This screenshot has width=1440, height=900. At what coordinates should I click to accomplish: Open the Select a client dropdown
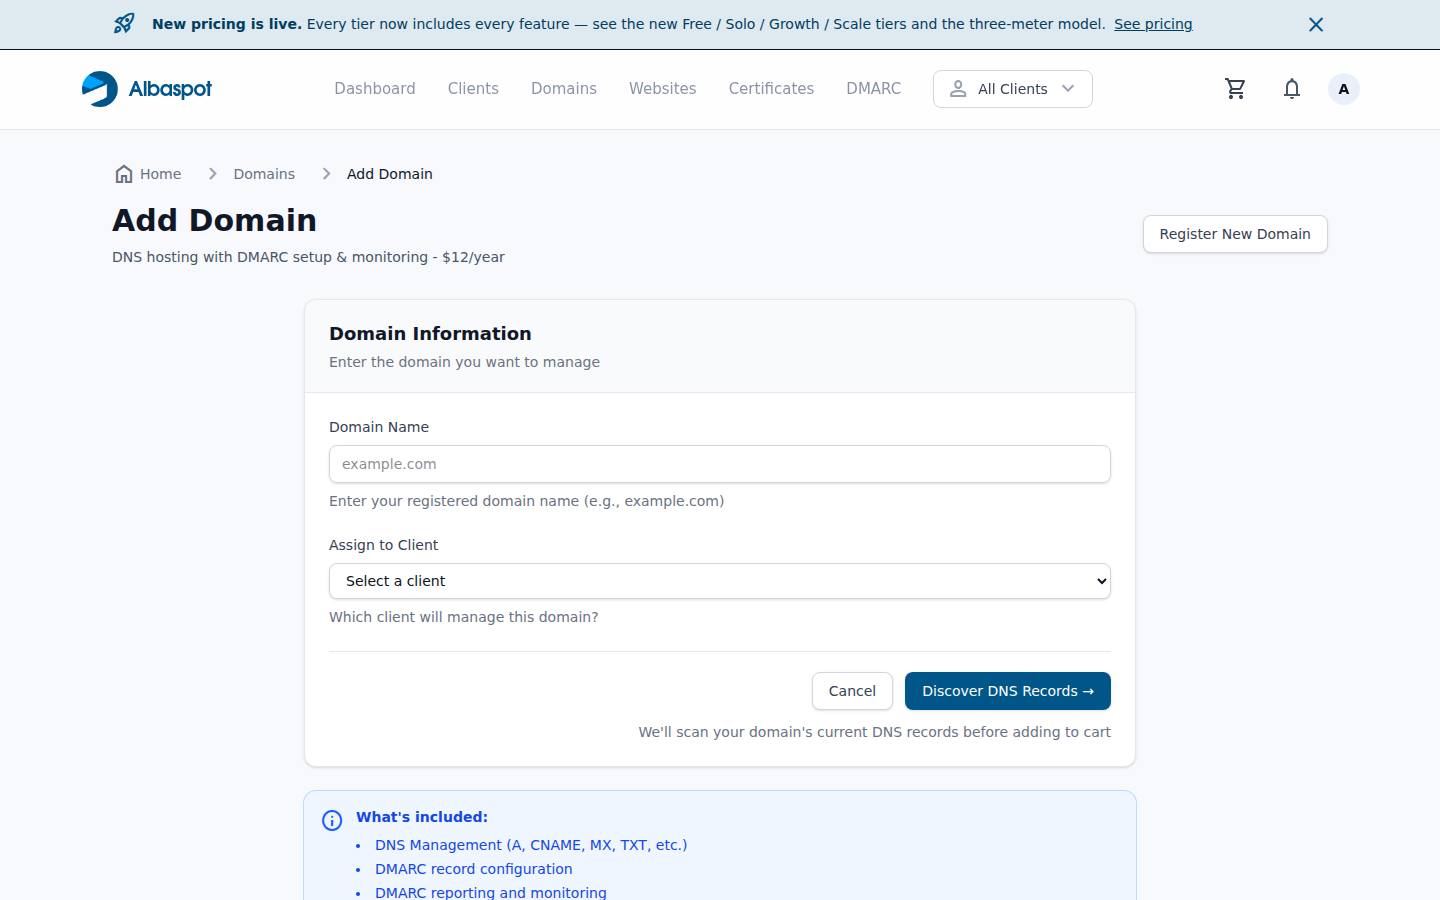[x=720, y=581]
